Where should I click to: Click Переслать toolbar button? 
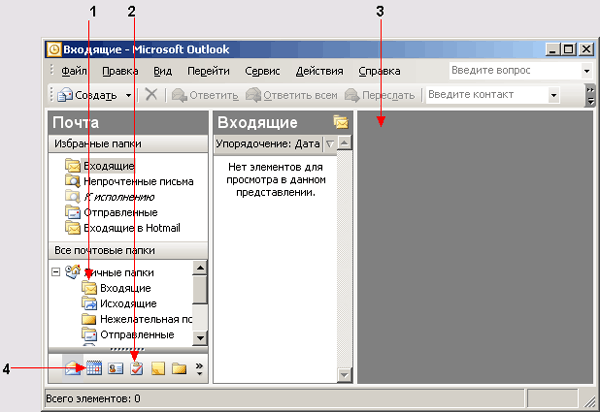coord(380,95)
